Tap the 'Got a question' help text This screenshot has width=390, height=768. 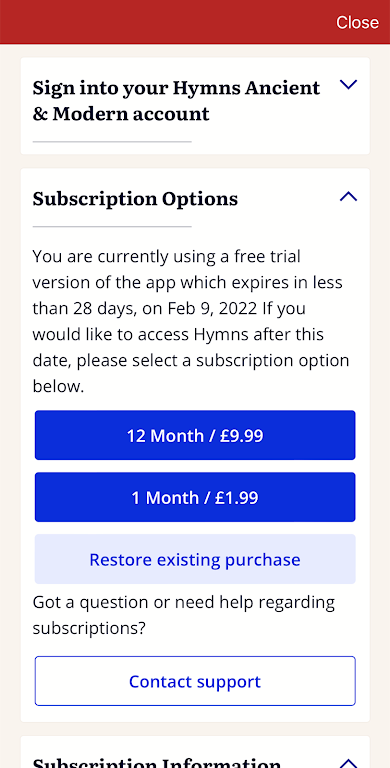(x=184, y=615)
